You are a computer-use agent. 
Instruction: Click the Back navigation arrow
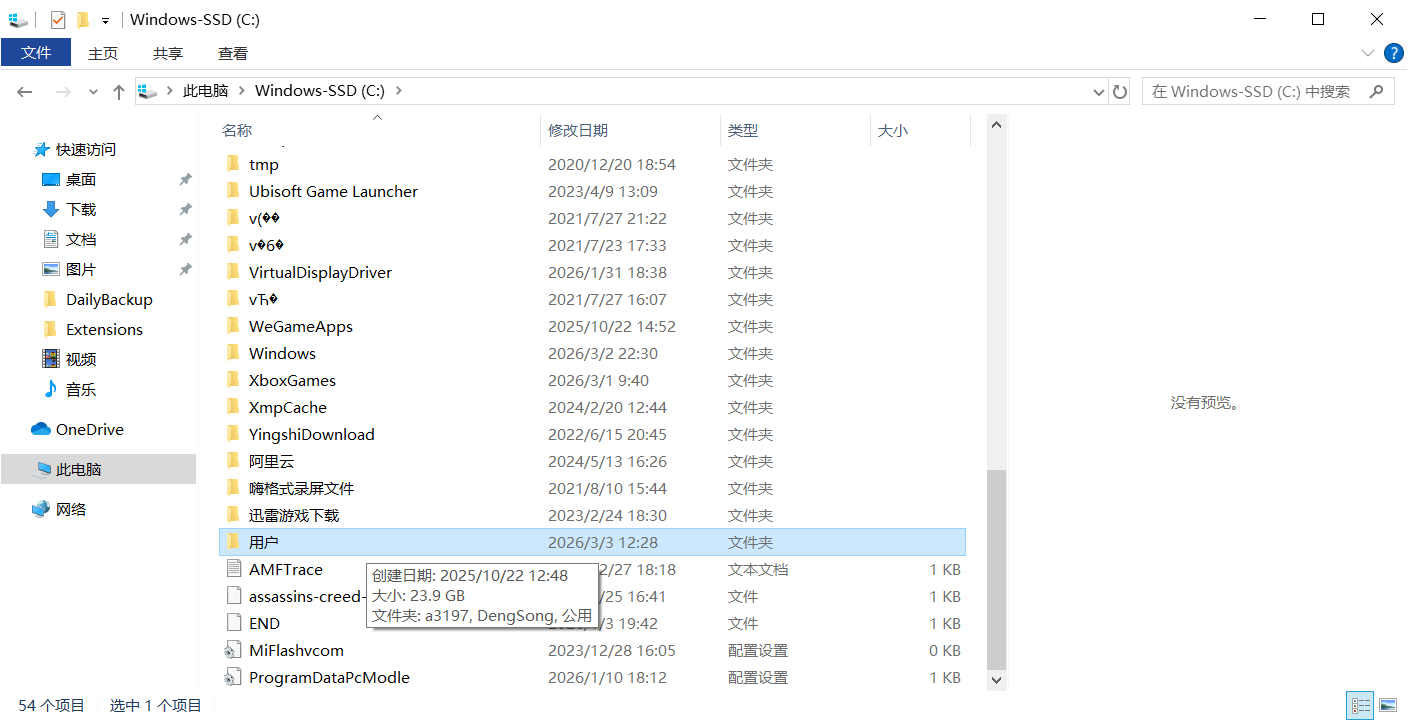pyautogui.click(x=25, y=92)
